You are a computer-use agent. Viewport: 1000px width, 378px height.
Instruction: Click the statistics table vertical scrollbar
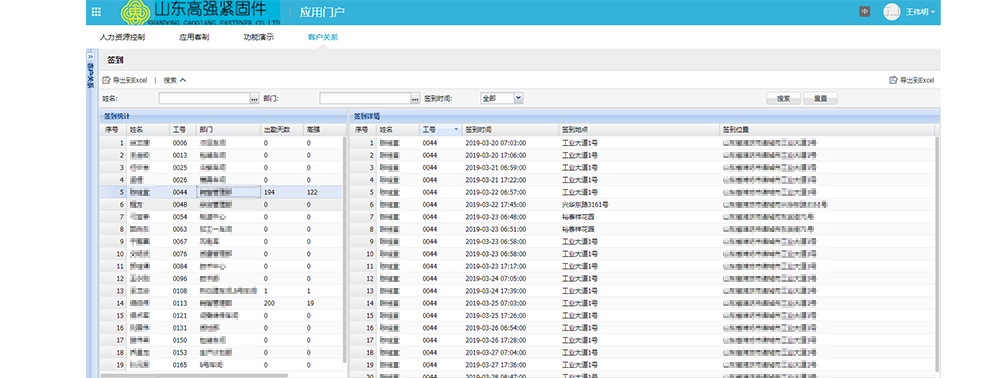tap(345, 249)
